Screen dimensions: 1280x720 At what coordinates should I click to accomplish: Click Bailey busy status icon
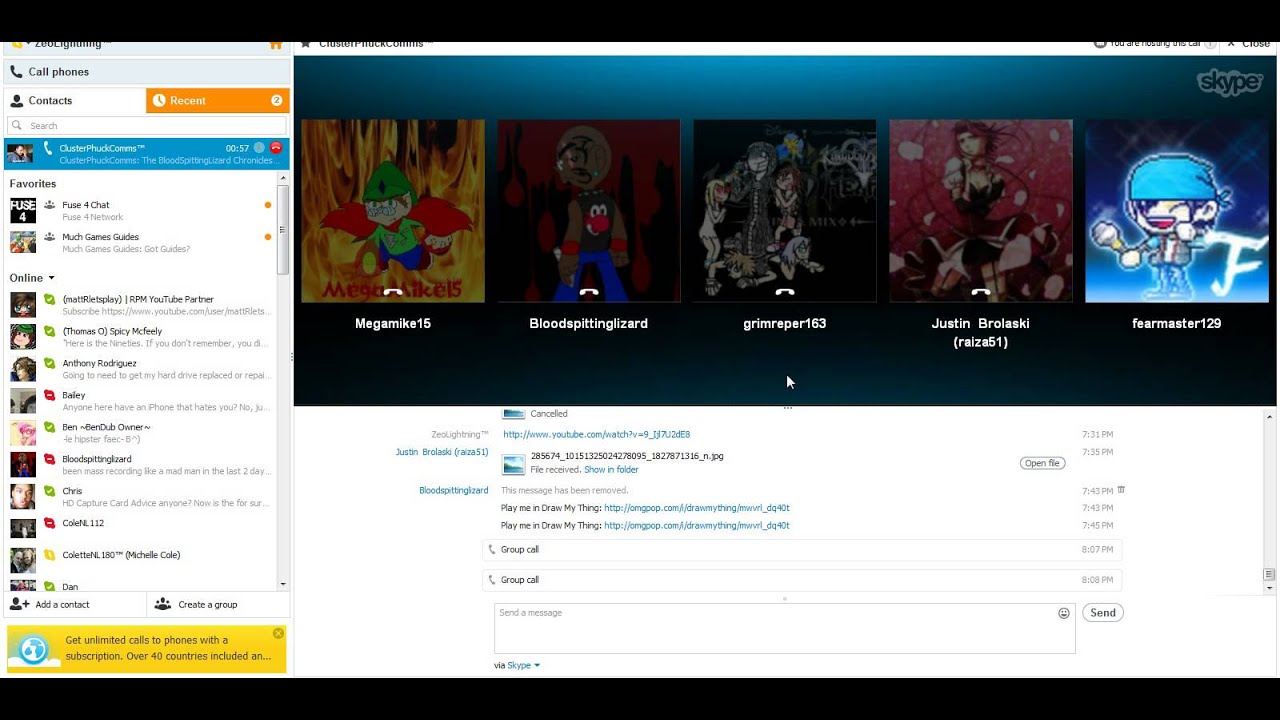pyautogui.click(x=49, y=395)
